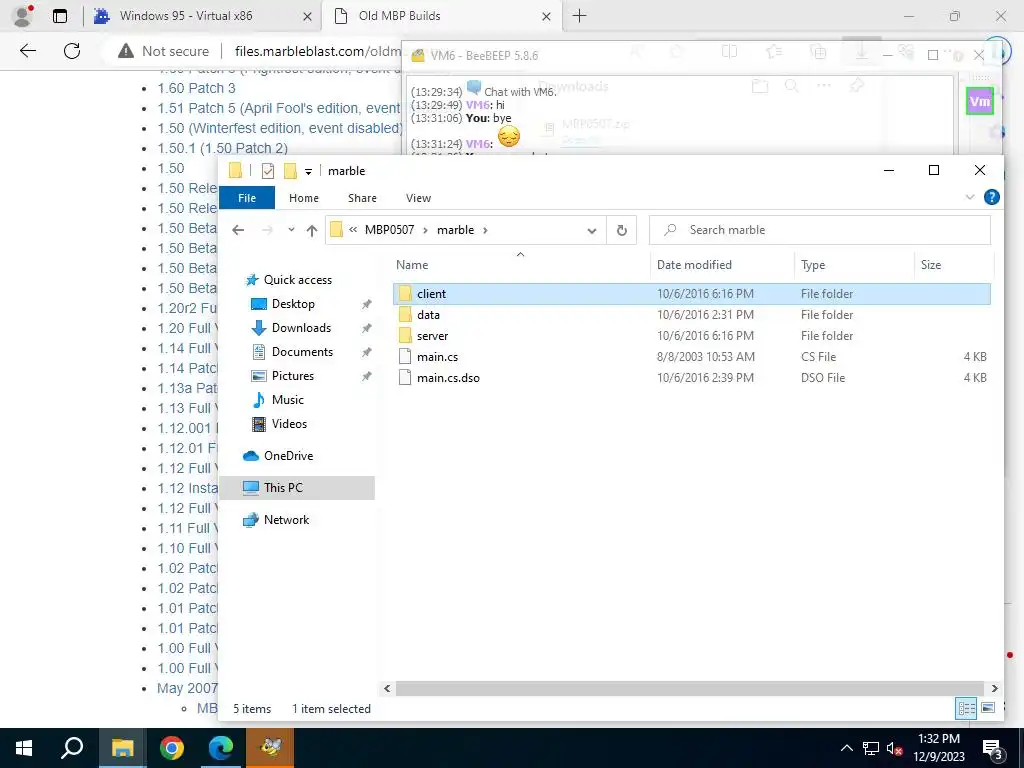Open Desktop in navigation pane

[x=293, y=304]
